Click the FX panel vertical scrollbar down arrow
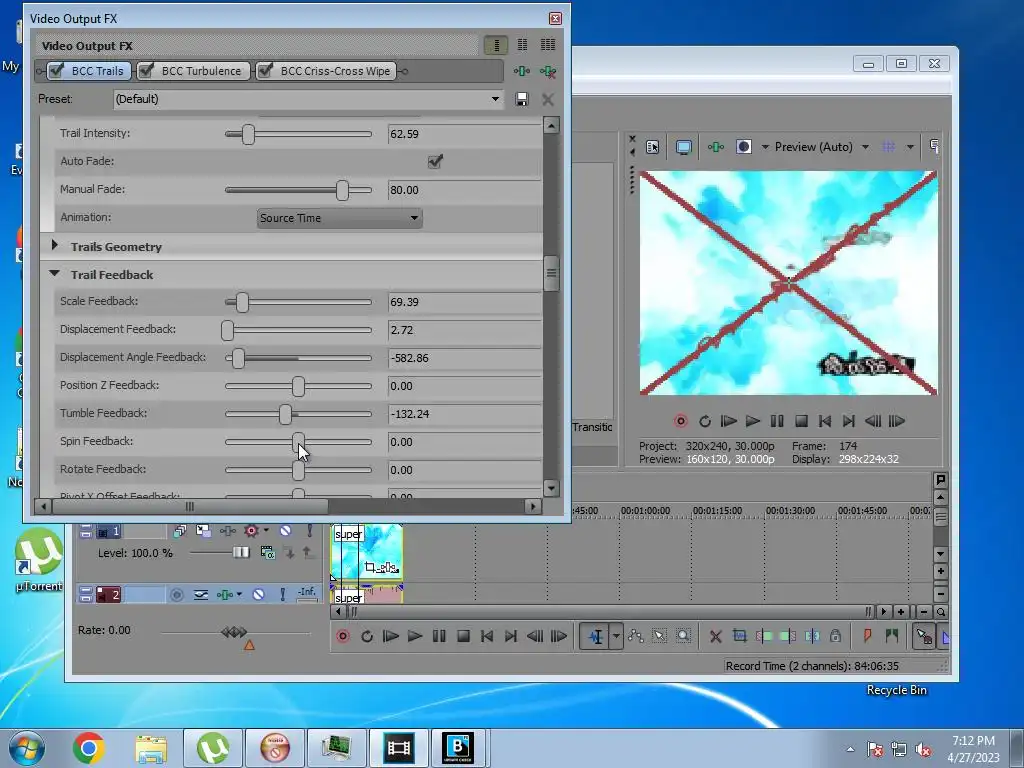This screenshot has width=1024, height=768. pyautogui.click(x=551, y=488)
